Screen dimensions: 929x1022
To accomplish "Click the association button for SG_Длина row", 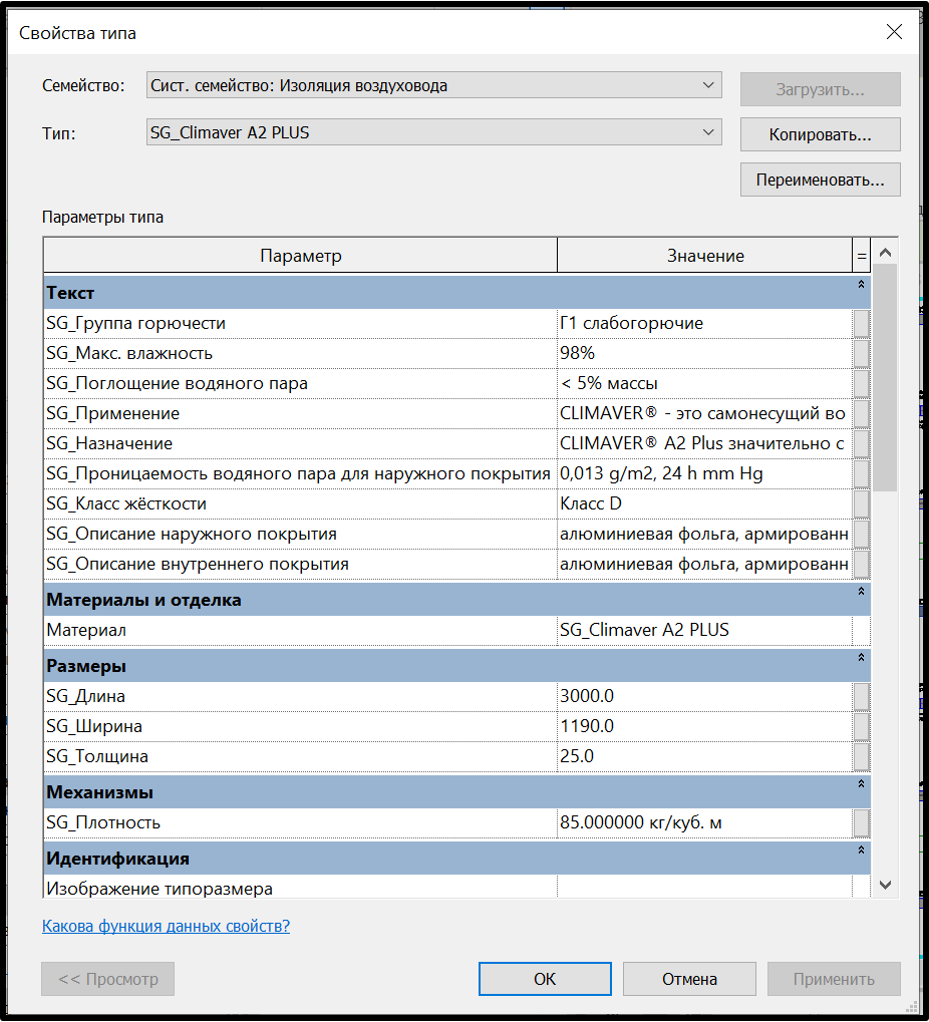I will point(861,696).
